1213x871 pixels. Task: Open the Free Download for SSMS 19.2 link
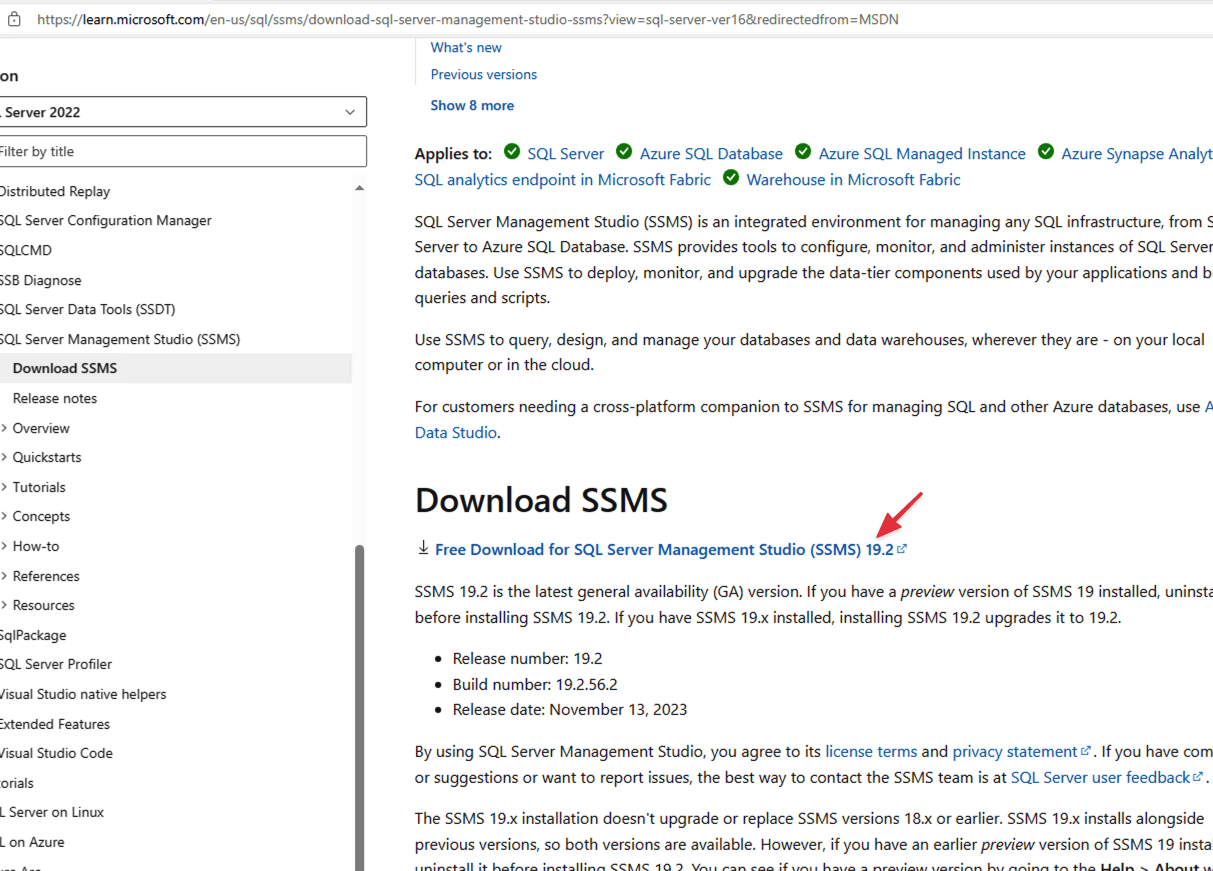pos(664,549)
